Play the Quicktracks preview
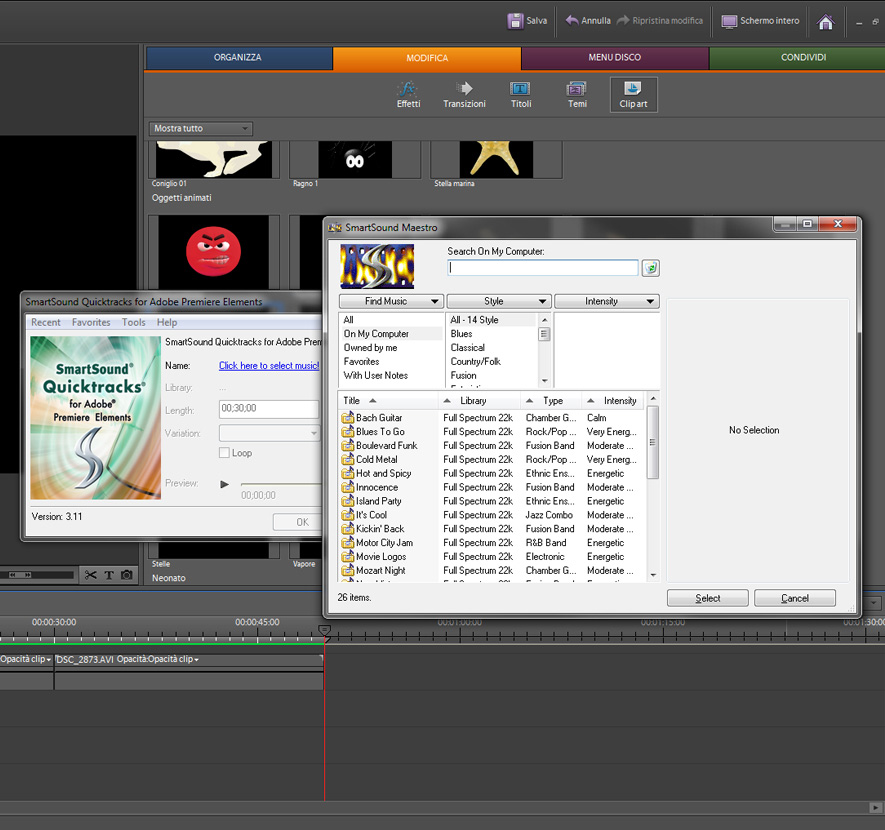This screenshot has height=830, width=885. [x=225, y=484]
